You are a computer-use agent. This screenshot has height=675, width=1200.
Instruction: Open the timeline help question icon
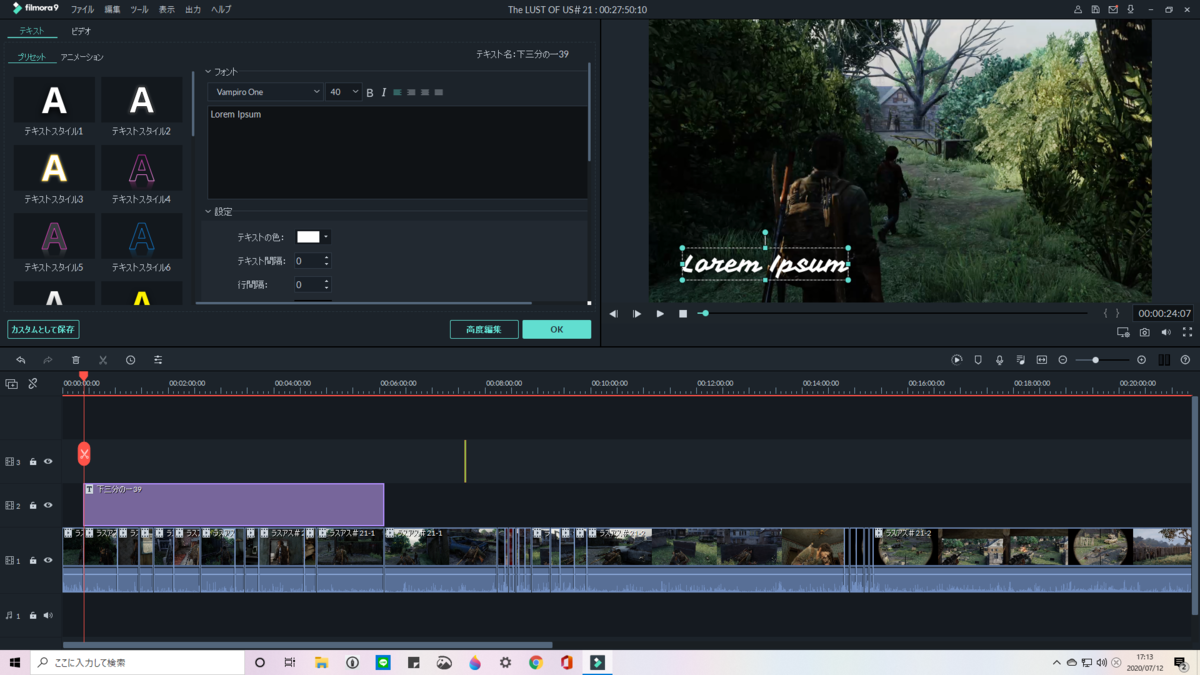coord(1185,360)
